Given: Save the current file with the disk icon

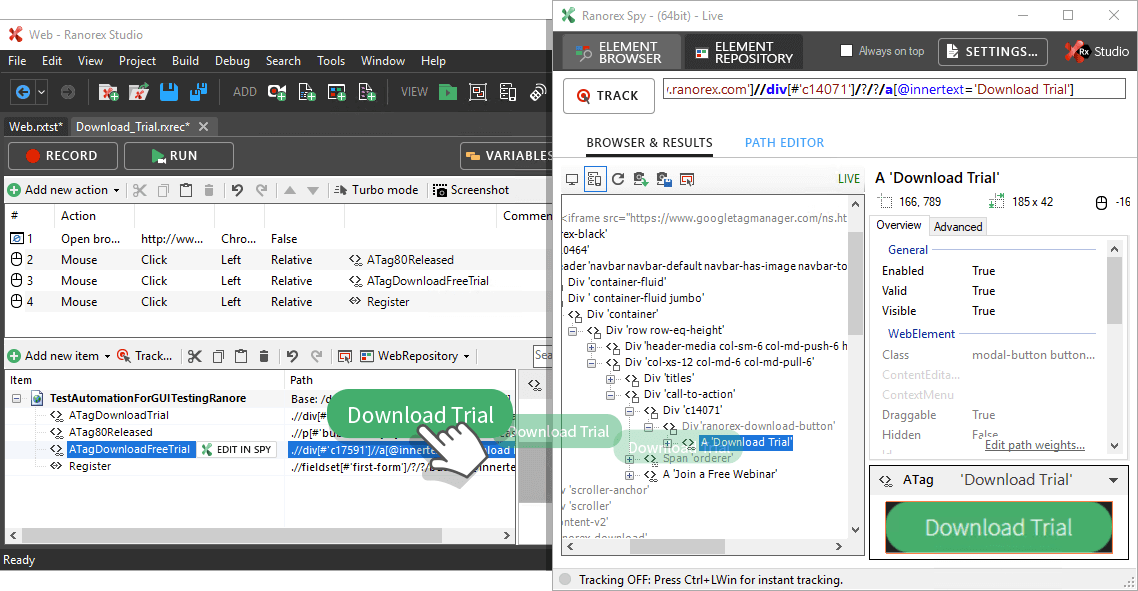Looking at the screenshot, I should pyautogui.click(x=169, y=92).
